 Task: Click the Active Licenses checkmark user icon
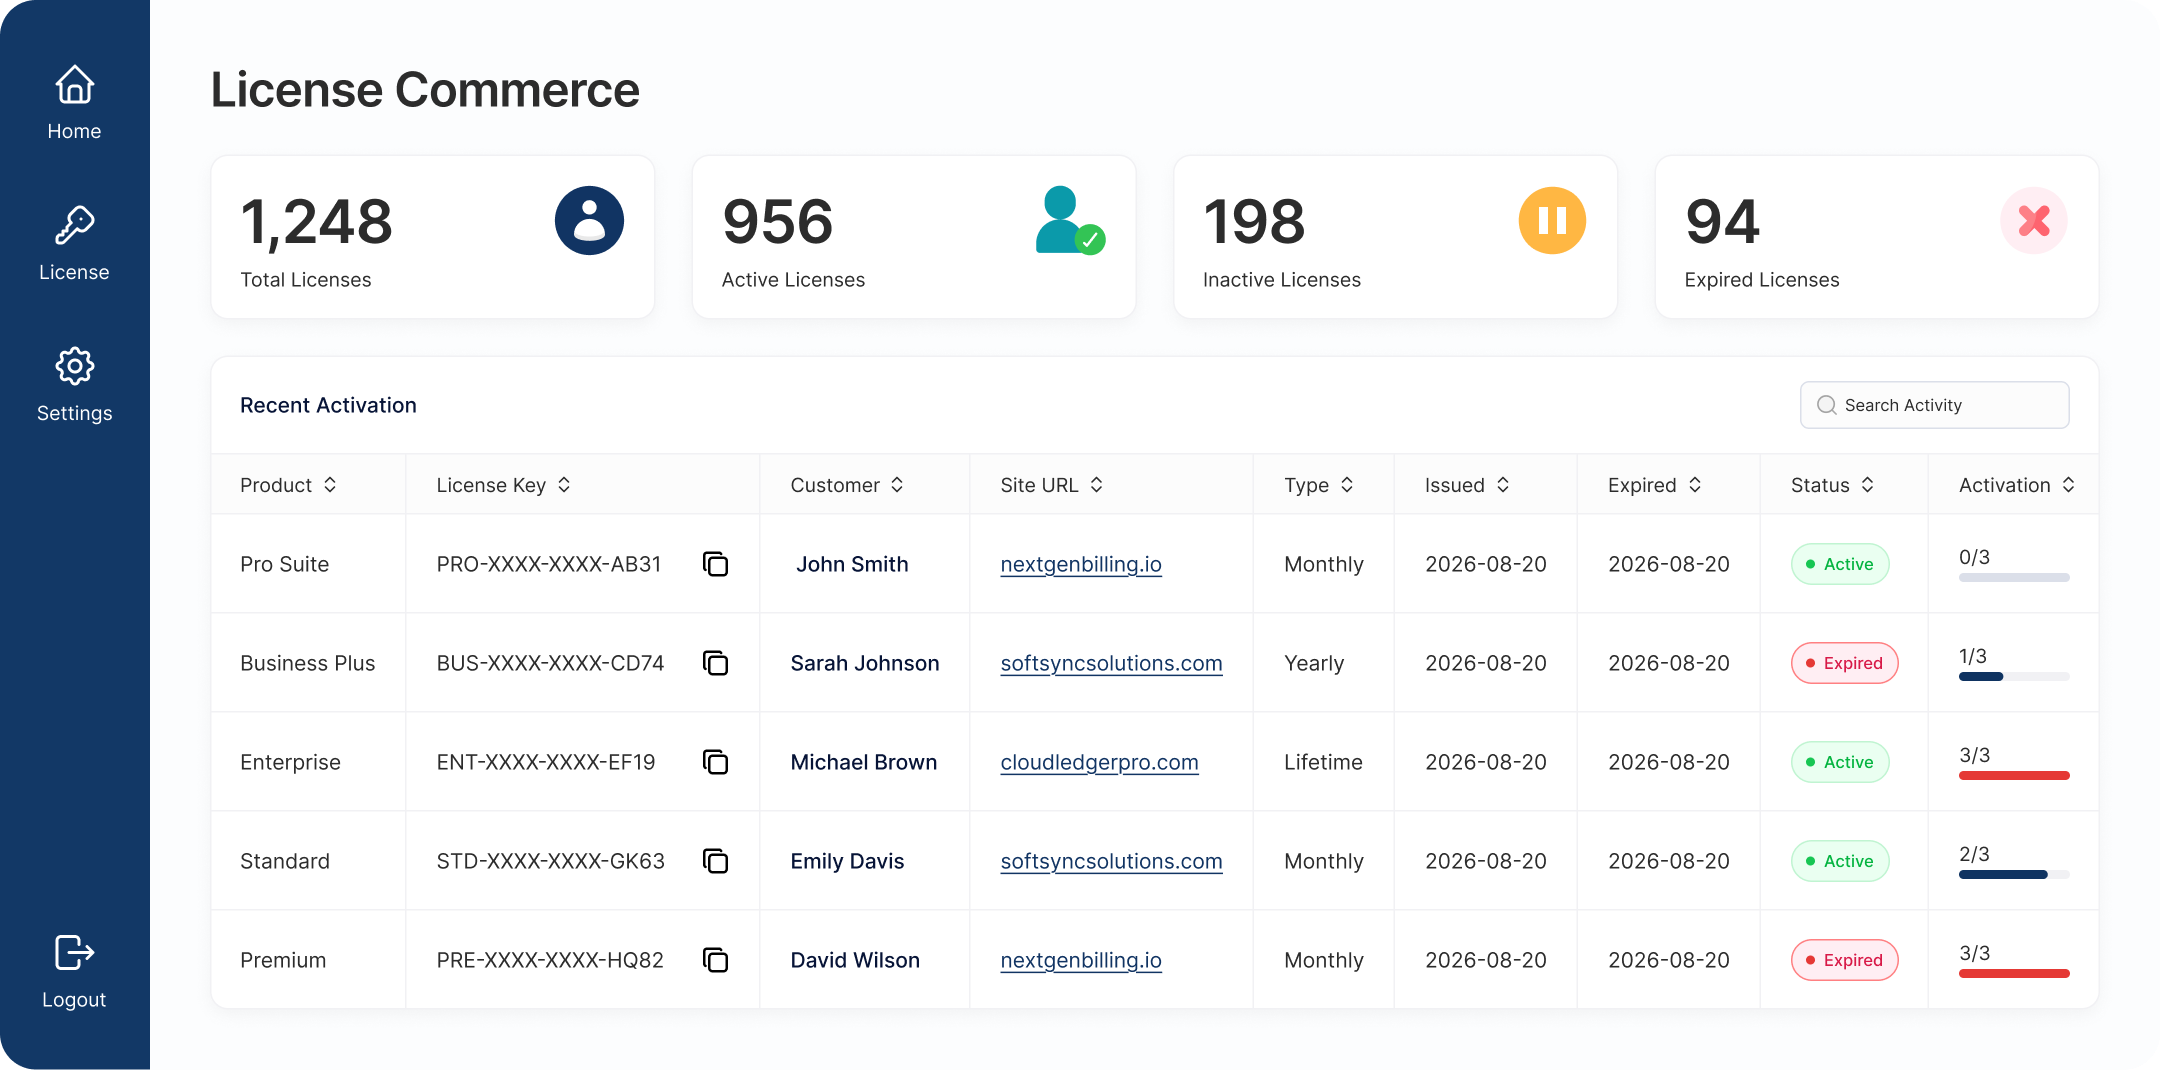coord(1070,220)
